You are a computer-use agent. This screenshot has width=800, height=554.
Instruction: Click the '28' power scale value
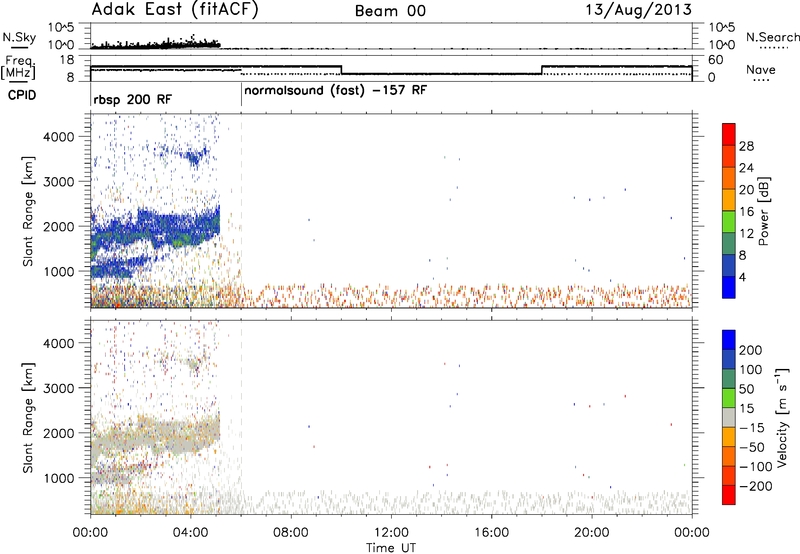[746, 146]
